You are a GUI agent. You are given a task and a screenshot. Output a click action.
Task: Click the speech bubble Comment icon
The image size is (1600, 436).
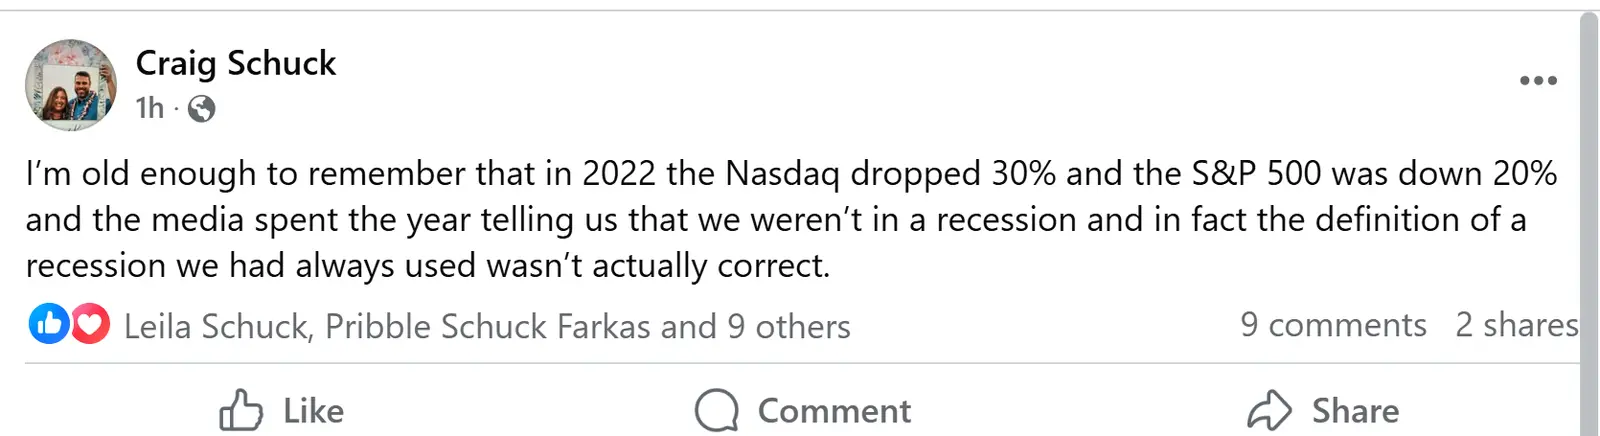click(x=716, y=410)
